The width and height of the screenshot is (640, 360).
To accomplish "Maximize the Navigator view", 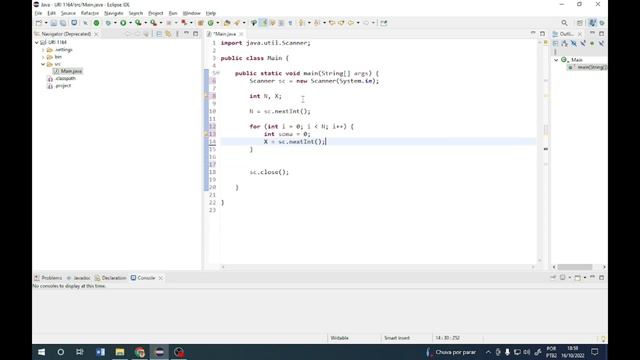I will click(x=196, y=33).
